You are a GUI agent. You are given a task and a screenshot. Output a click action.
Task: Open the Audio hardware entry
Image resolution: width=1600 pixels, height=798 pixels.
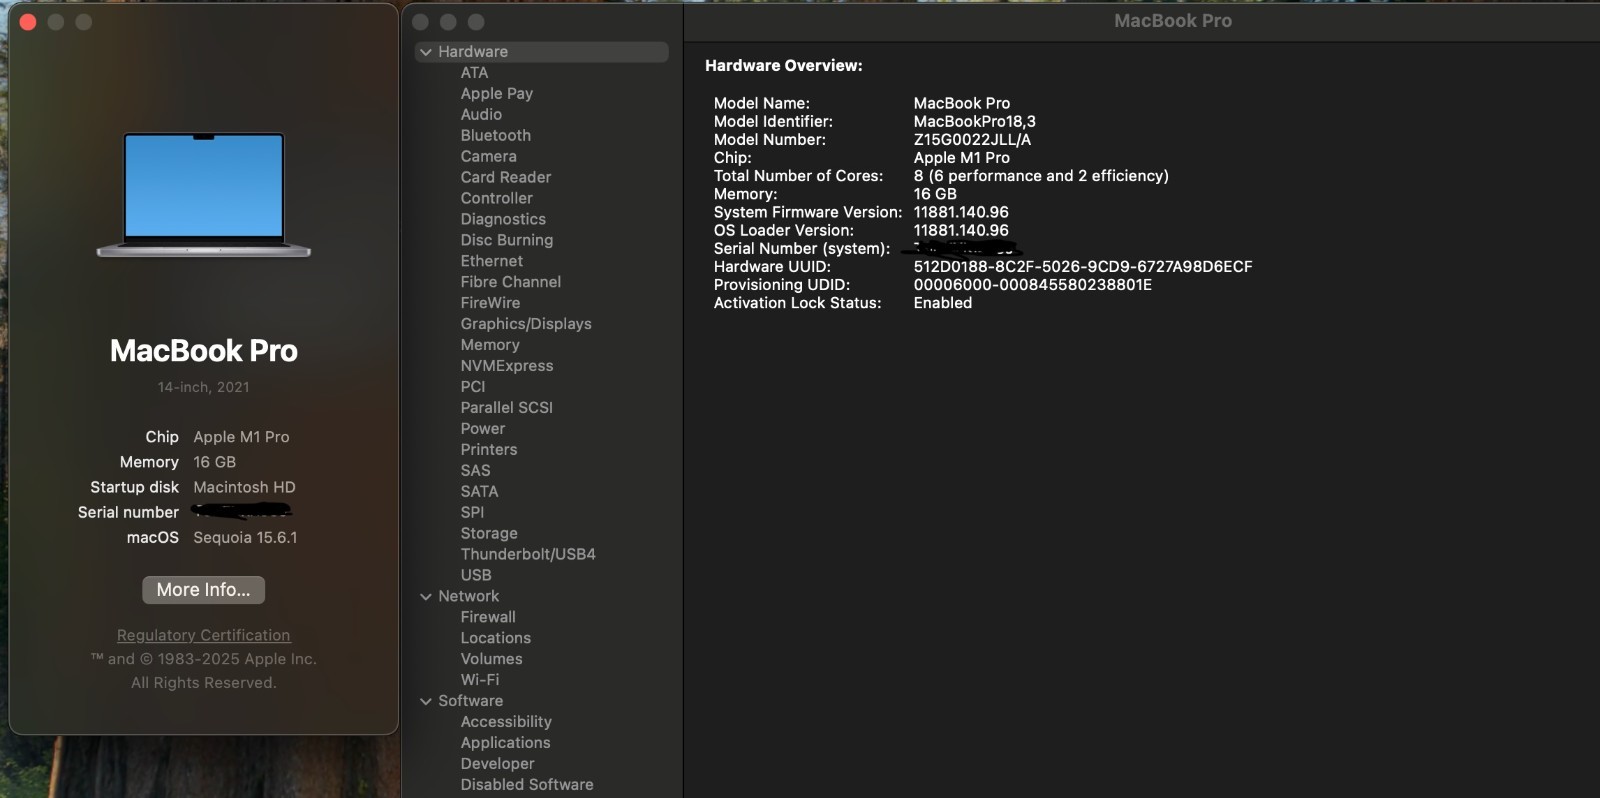481,115
